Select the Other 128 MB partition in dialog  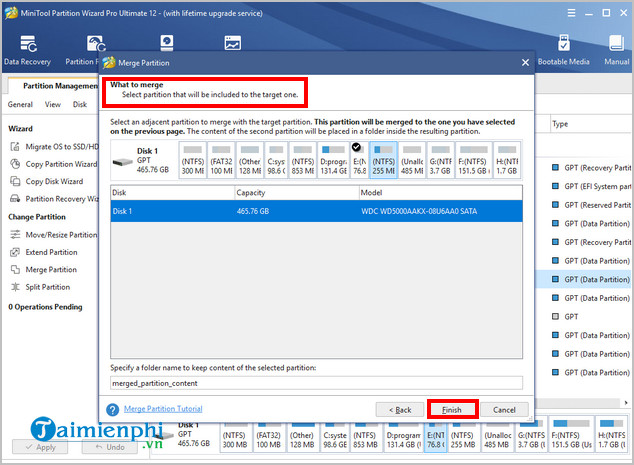250,161
